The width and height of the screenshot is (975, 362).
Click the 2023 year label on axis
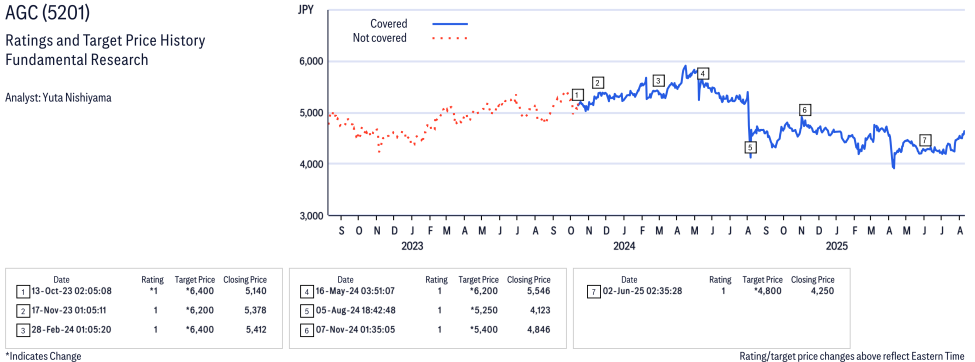pos(412,246)
